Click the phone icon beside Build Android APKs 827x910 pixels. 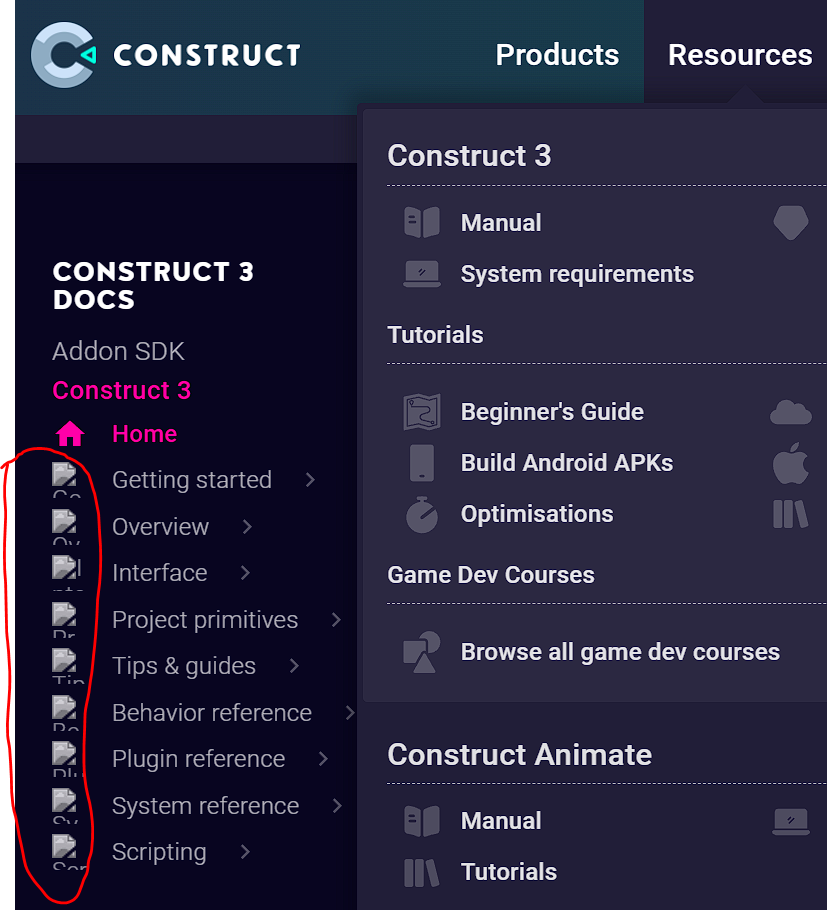[x=422, y=463]
